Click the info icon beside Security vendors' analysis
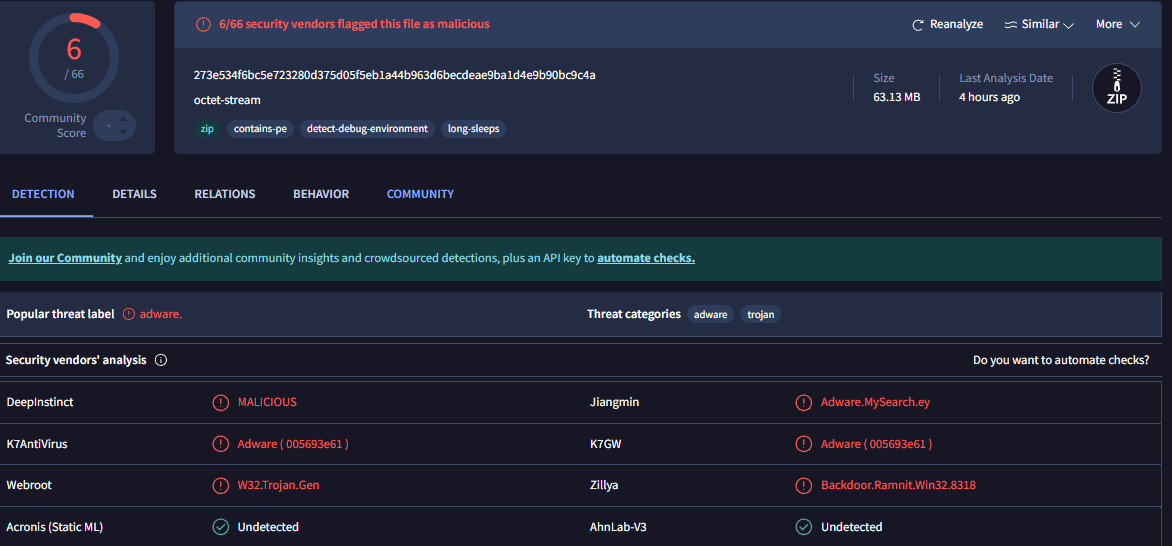Image resolution: width=1172 pixels, height=546 pixels. [x=161, y=360]
